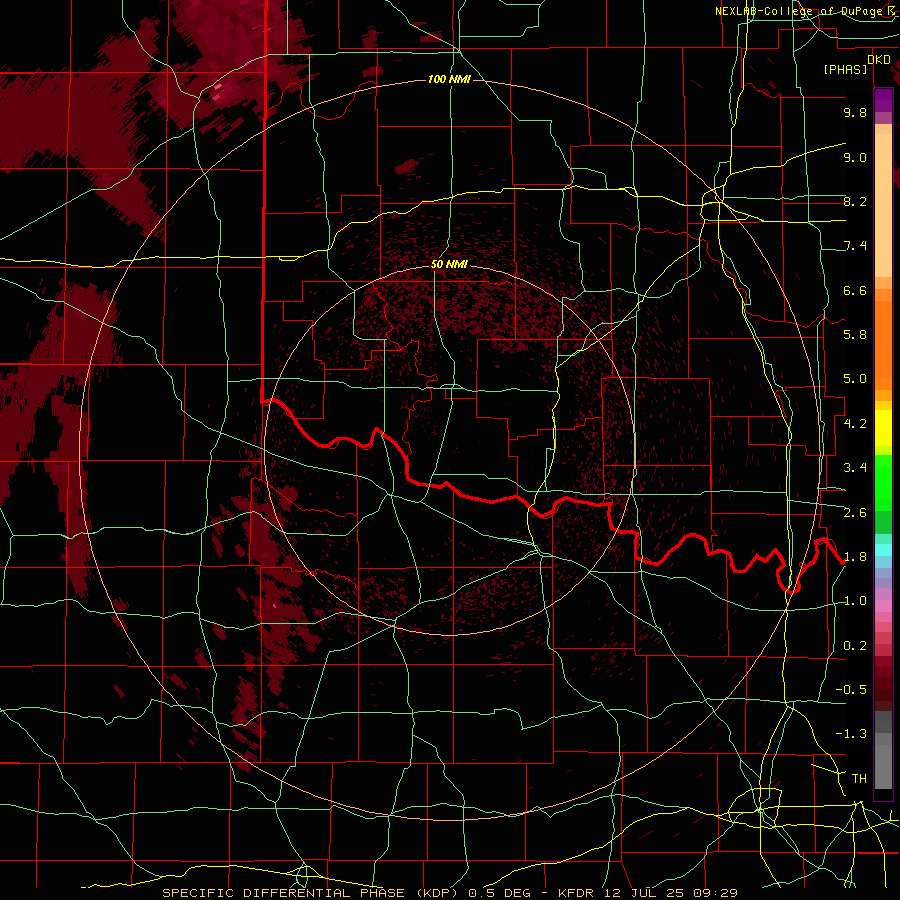Click the 6.6 value on color scale
Image resolution: width=900 pixels, height=900 pixels.
point(855,290)
